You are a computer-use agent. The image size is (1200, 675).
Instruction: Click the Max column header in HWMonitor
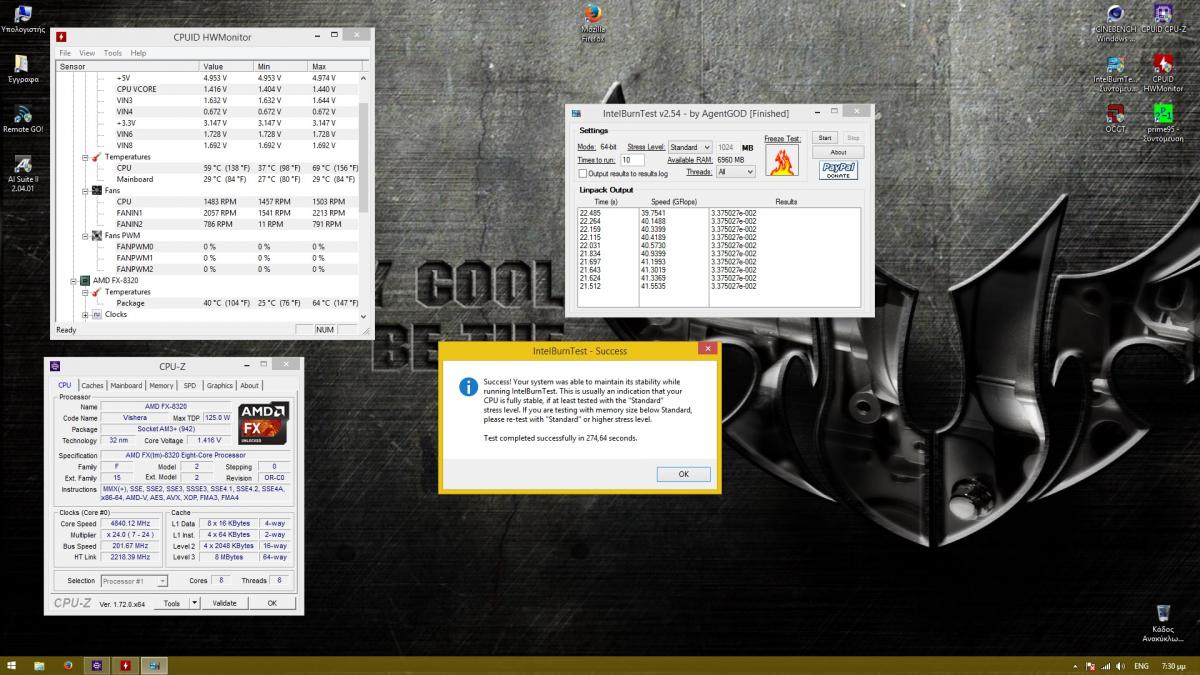tap(333, 66)
